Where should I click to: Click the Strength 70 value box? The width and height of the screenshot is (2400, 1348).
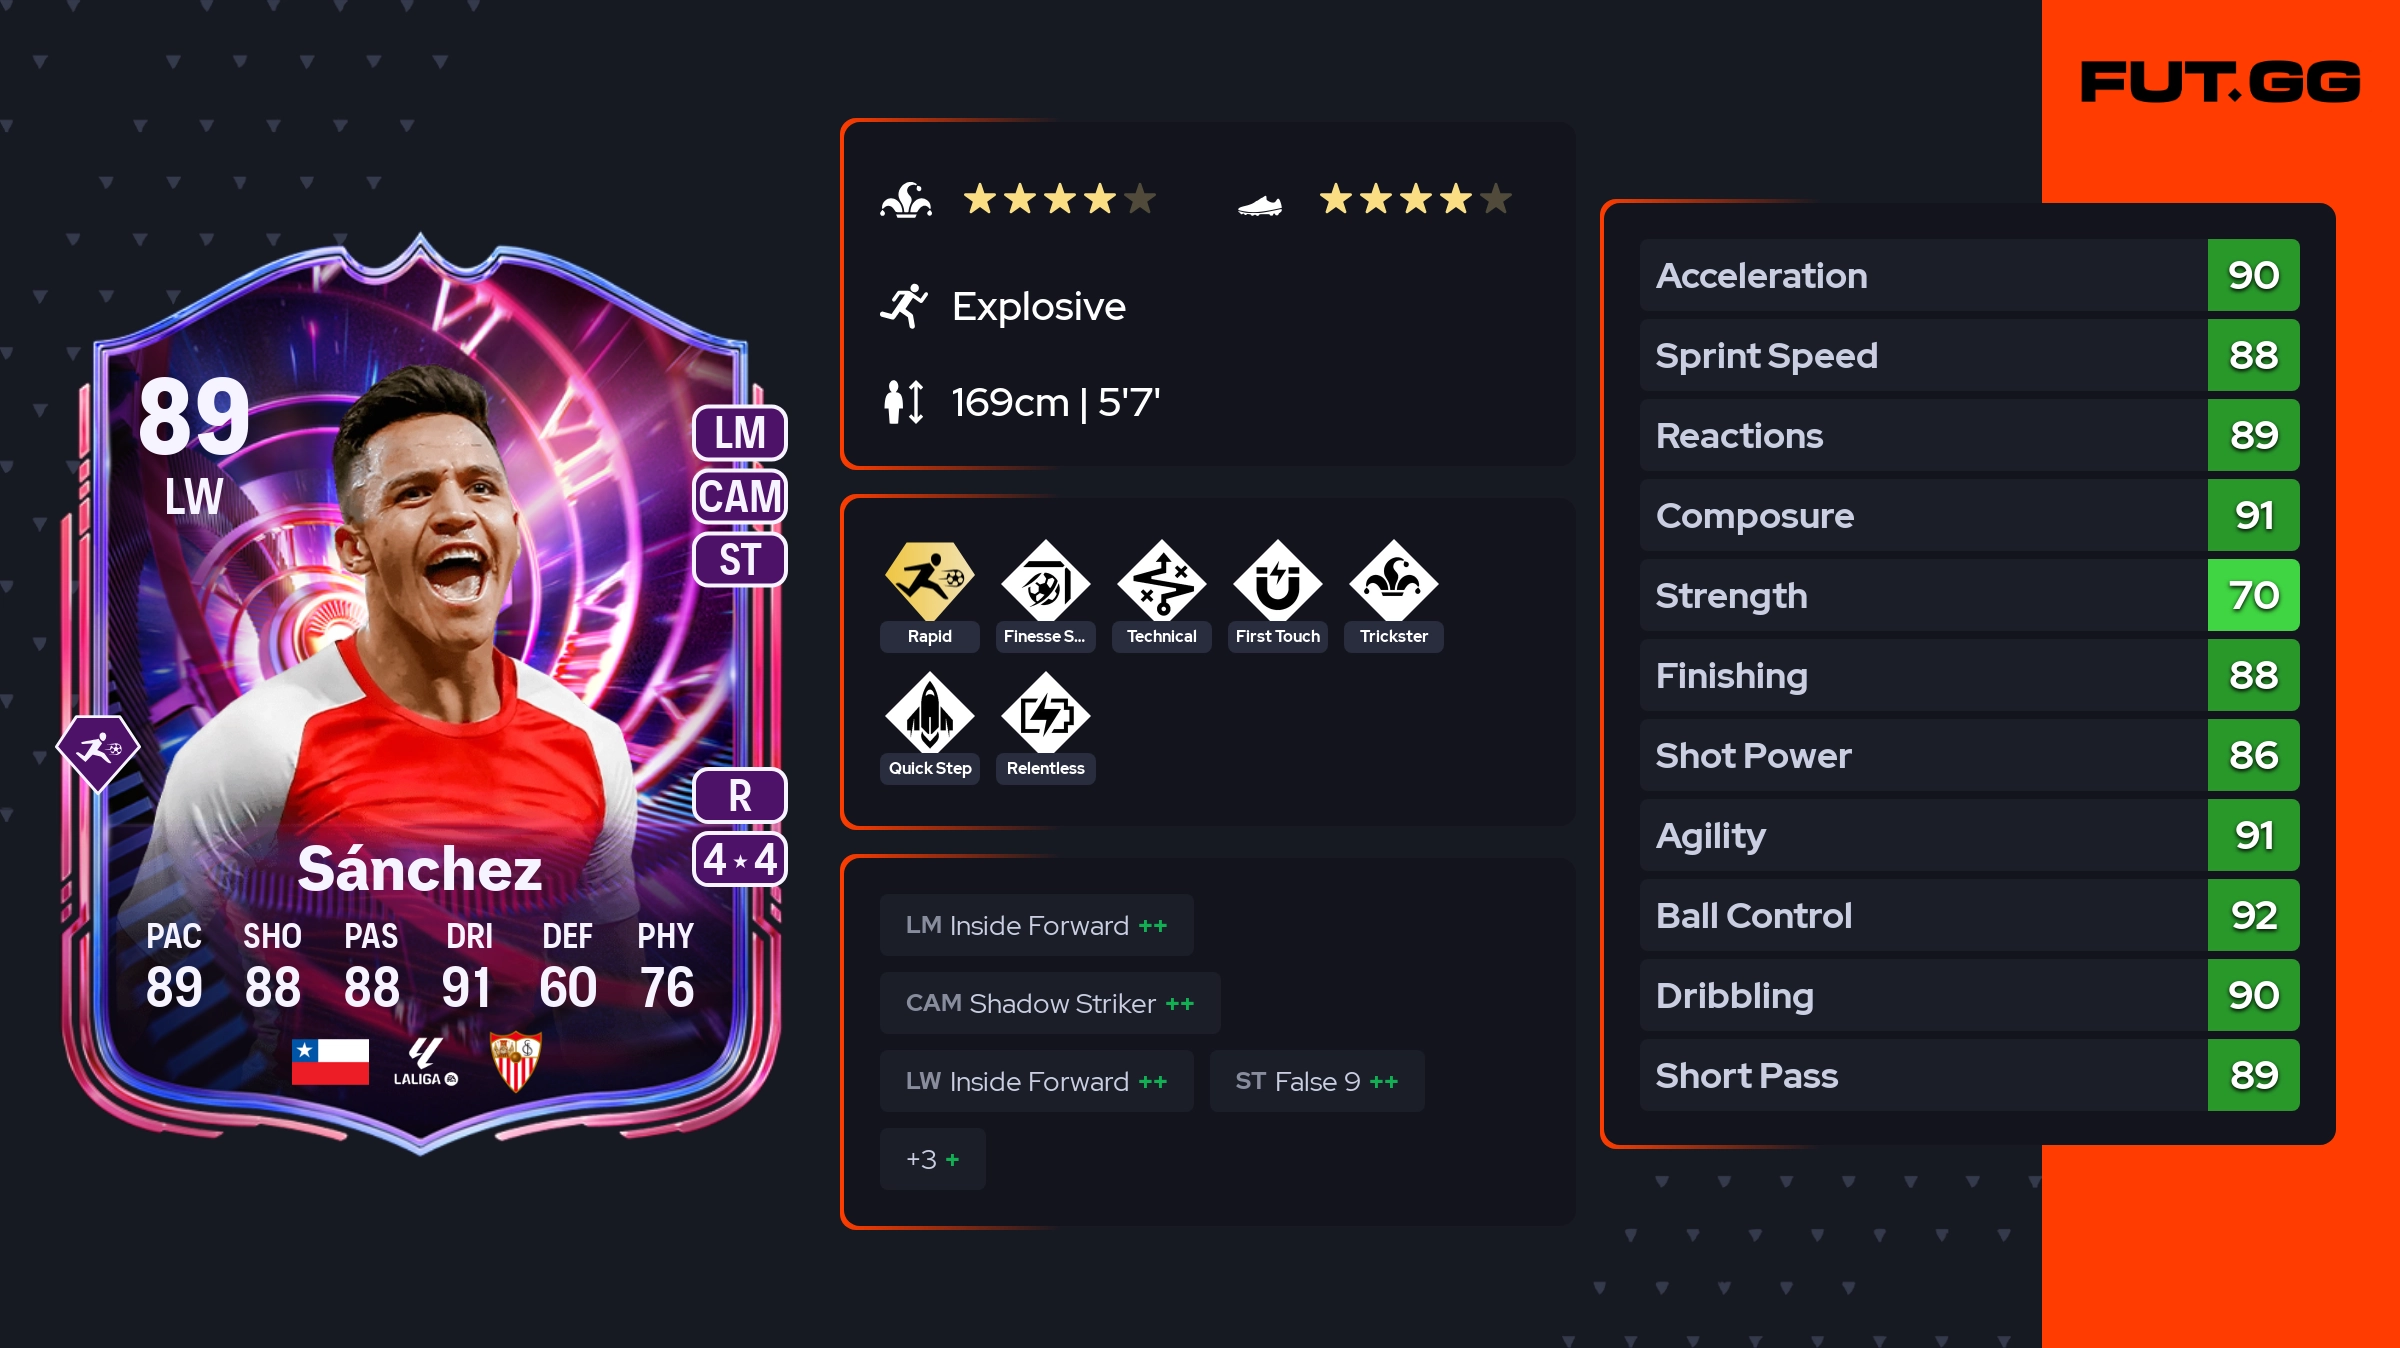coord(2253,595)
